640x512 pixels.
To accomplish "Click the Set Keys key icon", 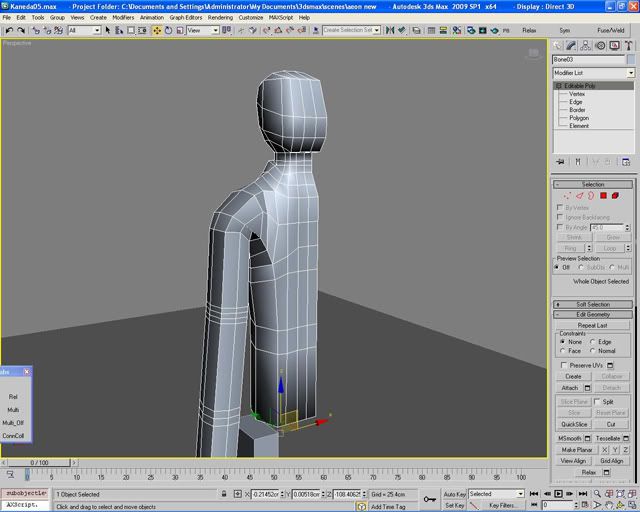I will point(429,499).
